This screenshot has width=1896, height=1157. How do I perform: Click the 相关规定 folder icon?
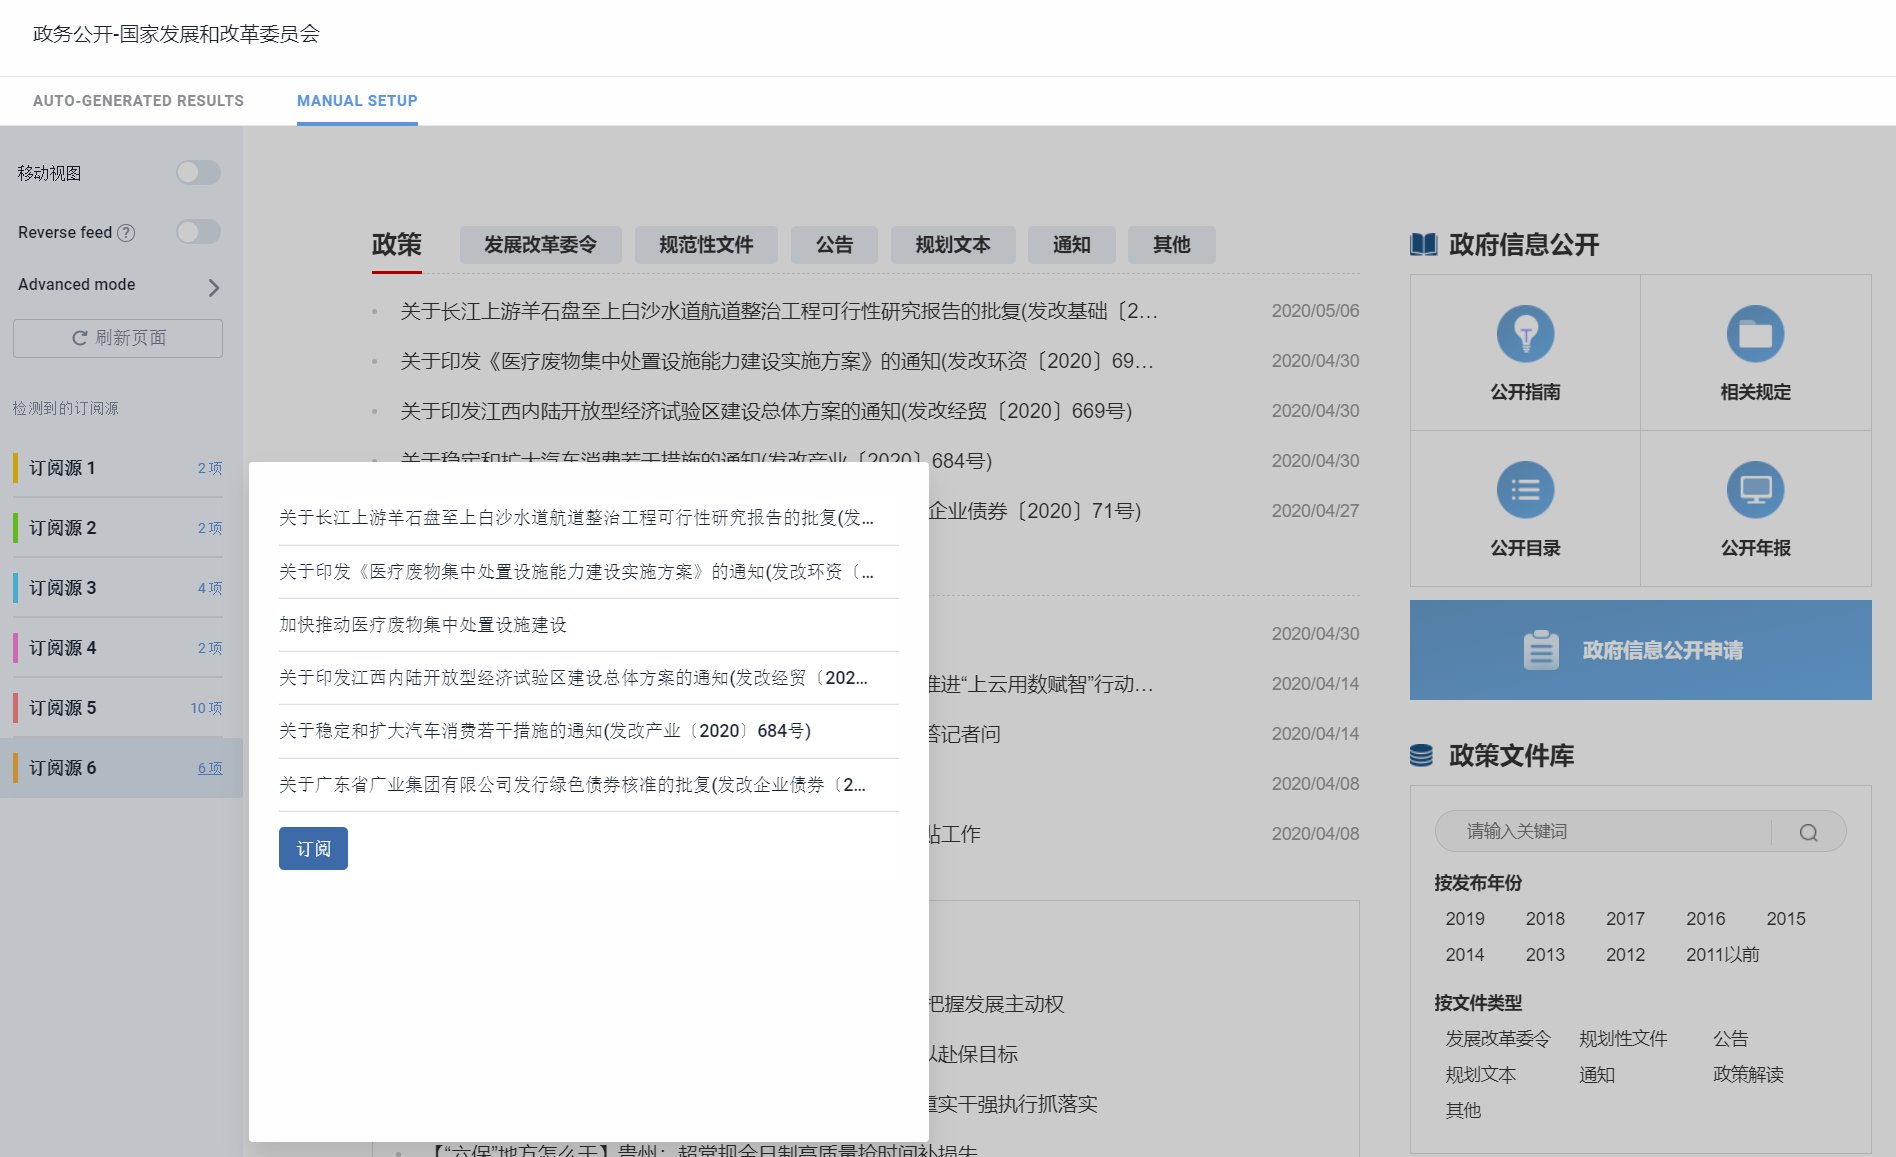point(1756,334)
